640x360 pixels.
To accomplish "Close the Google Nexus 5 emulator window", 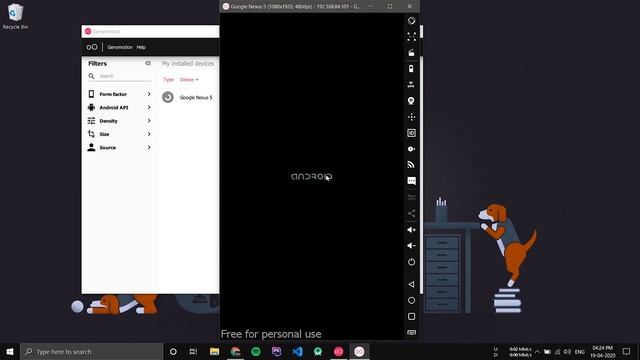I will point(409,7).
